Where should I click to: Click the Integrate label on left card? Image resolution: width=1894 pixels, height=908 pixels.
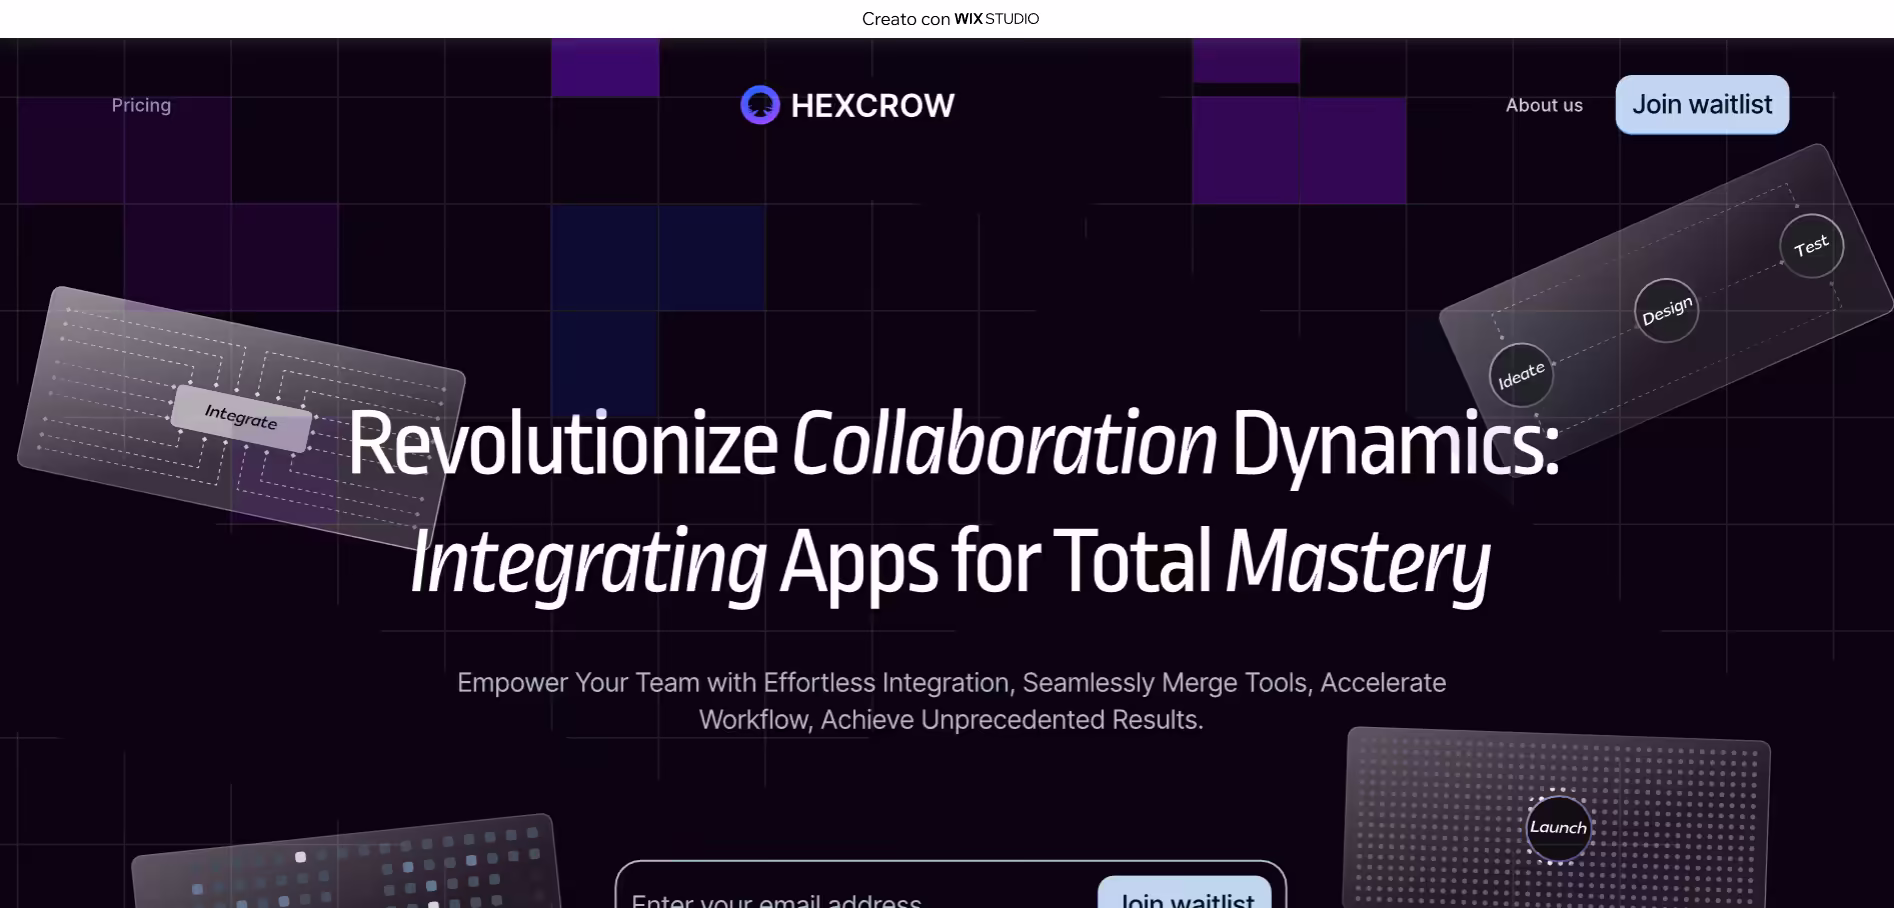coord(241,417)
